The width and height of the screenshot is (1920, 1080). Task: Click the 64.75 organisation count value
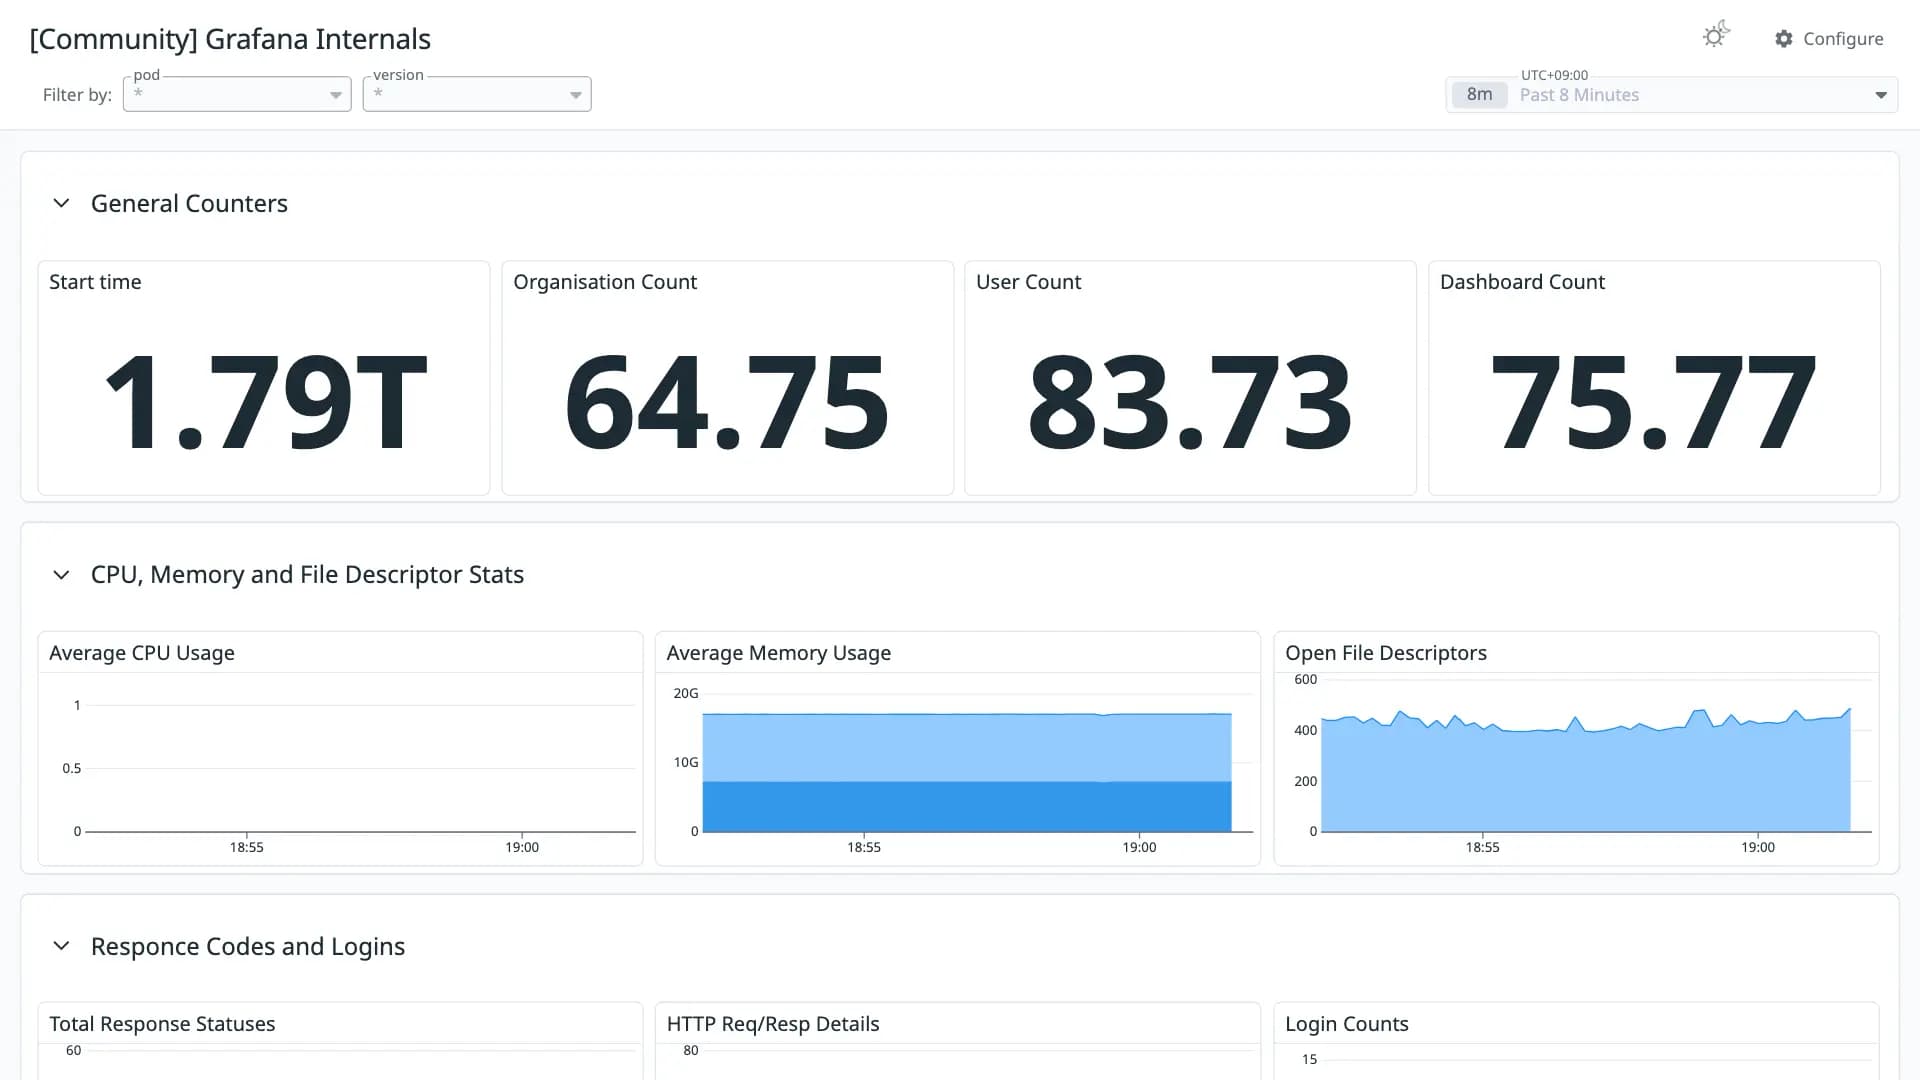tap(727, 403)
